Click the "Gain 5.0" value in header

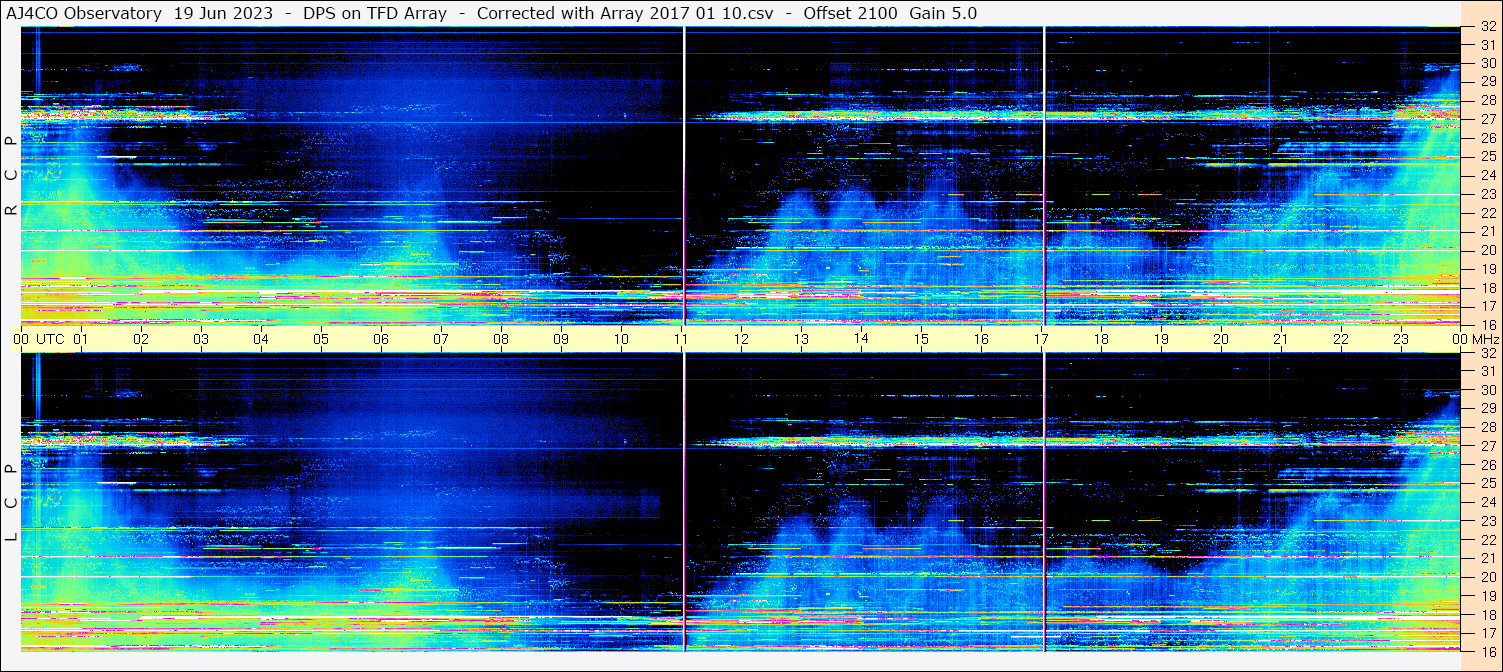point(943,13)
